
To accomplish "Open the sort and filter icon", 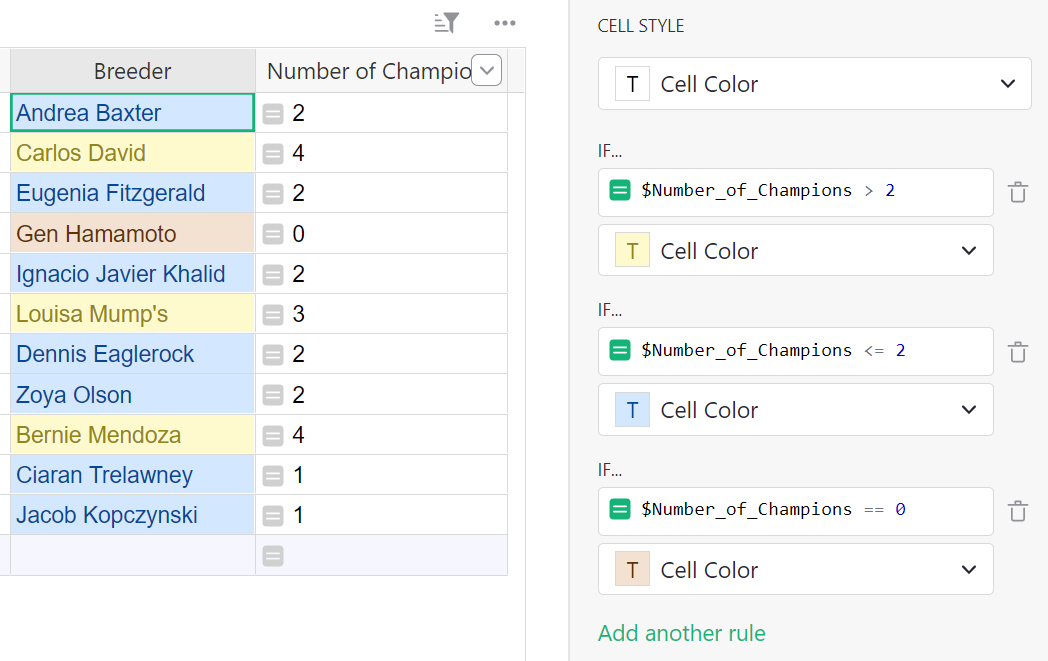I will [x=446, y=22].
